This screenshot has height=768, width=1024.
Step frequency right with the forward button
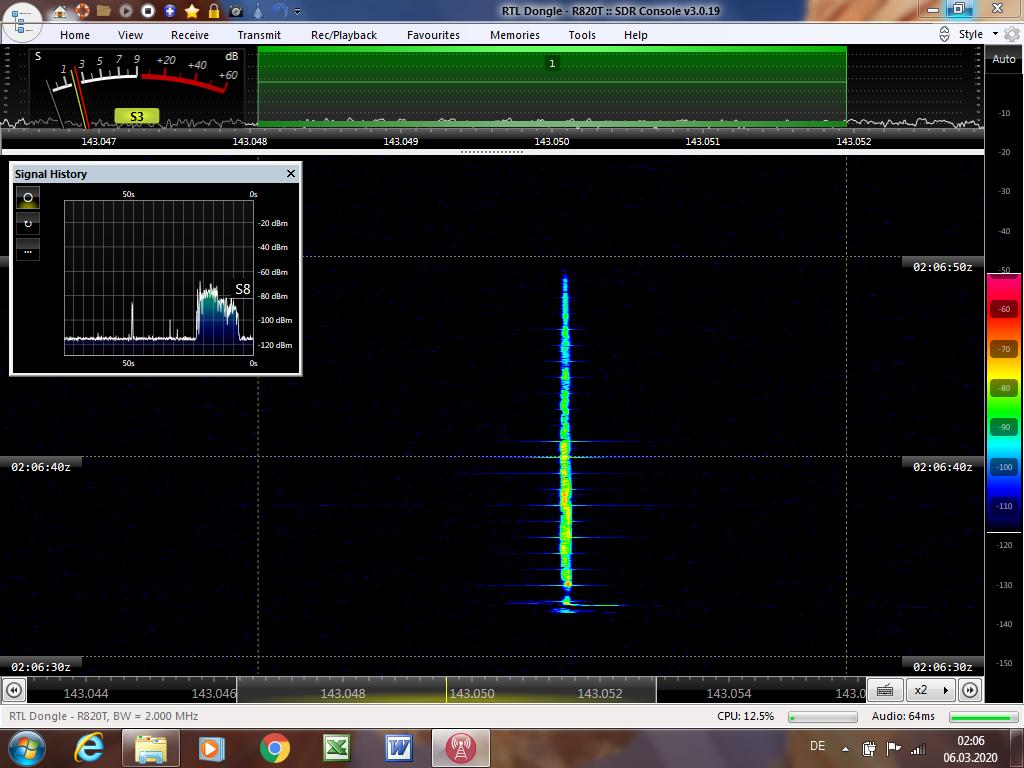pyautogui.click(x=970, y=690)
